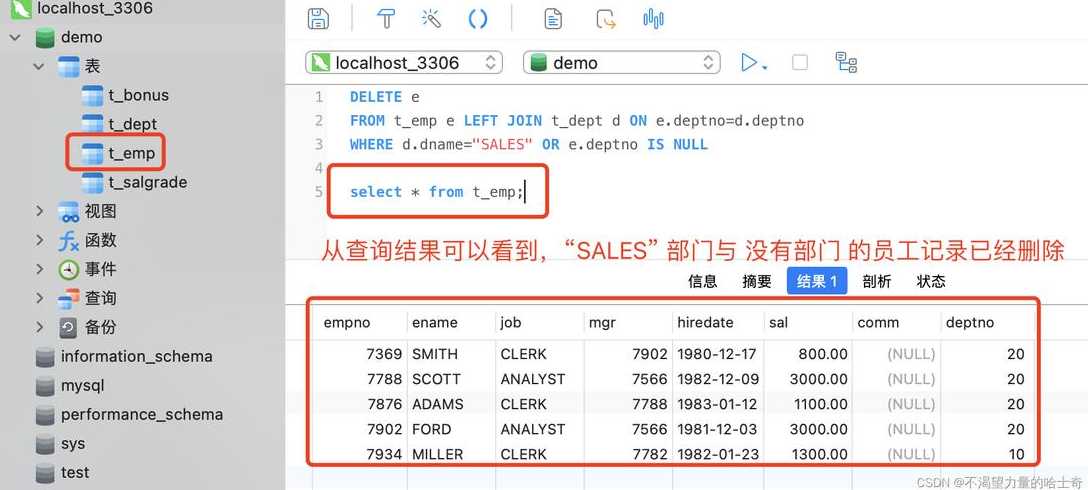Click the sal column header
Image resolution: width=1088 pixels, height=490 pixels.
(808, 322)
